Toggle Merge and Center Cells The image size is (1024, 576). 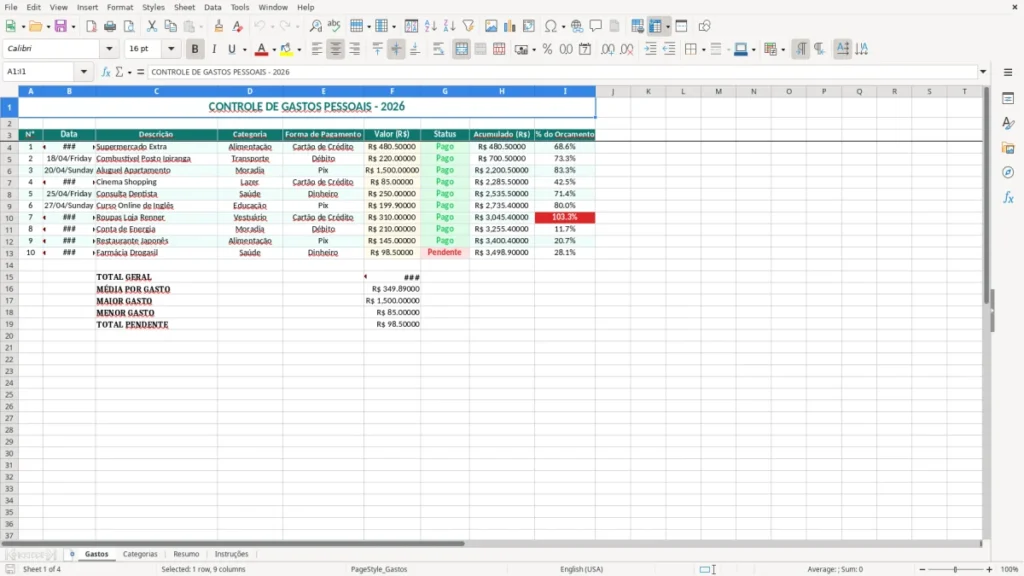click(462, 49)
